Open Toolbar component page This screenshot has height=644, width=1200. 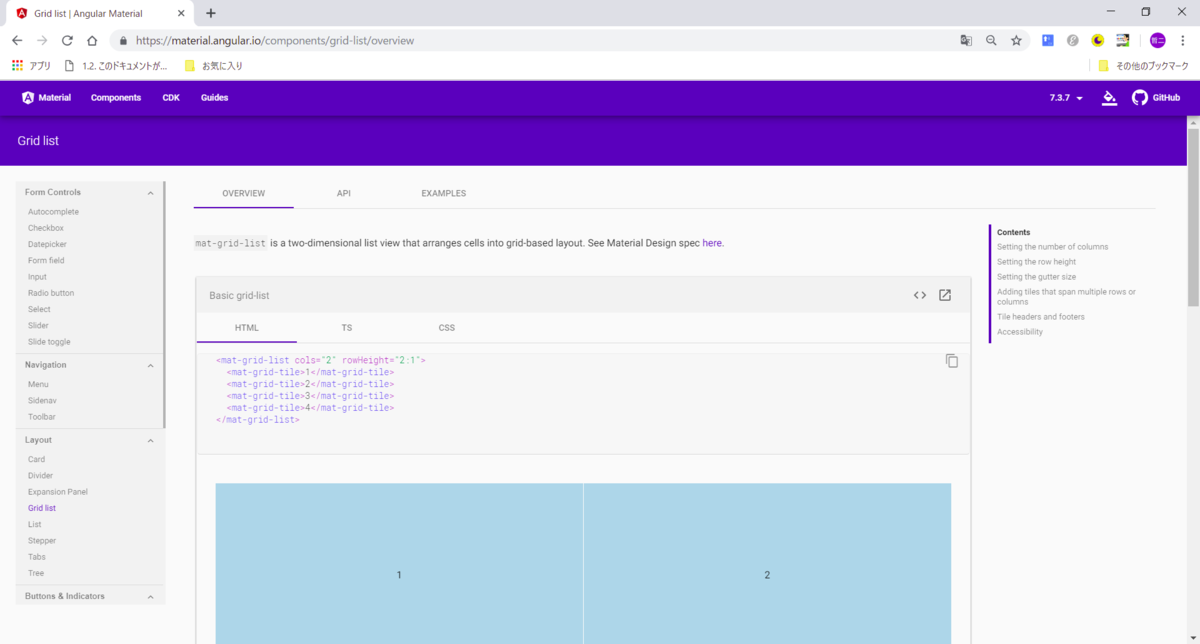click(42, 417)
